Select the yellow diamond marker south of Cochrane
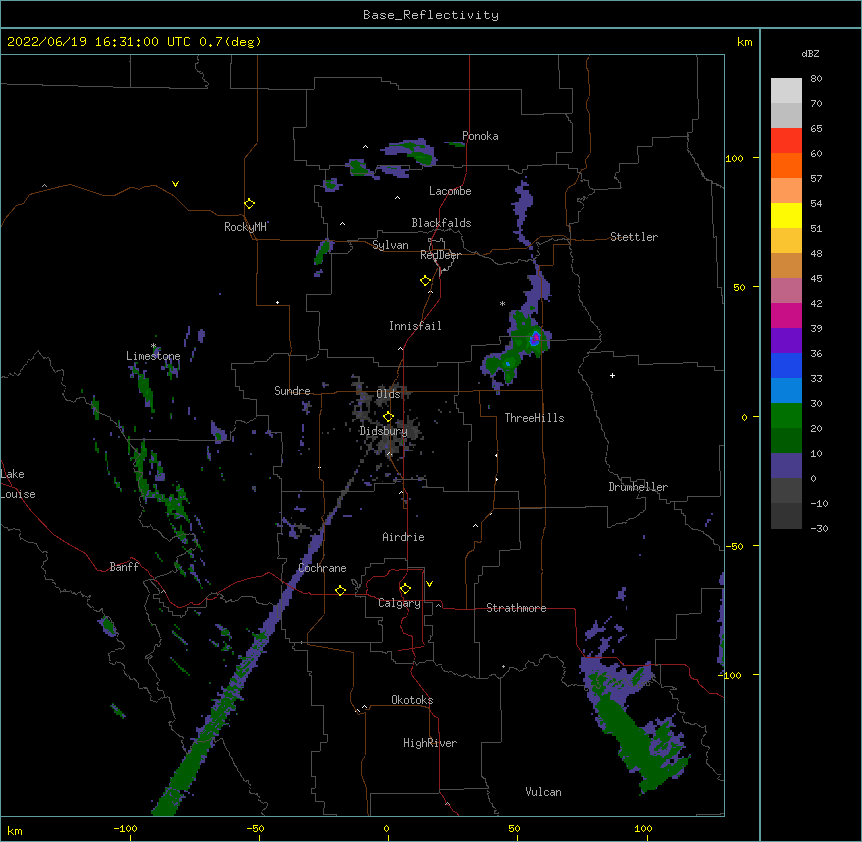Screen dimensions: 862x842 tap(340, 590)
